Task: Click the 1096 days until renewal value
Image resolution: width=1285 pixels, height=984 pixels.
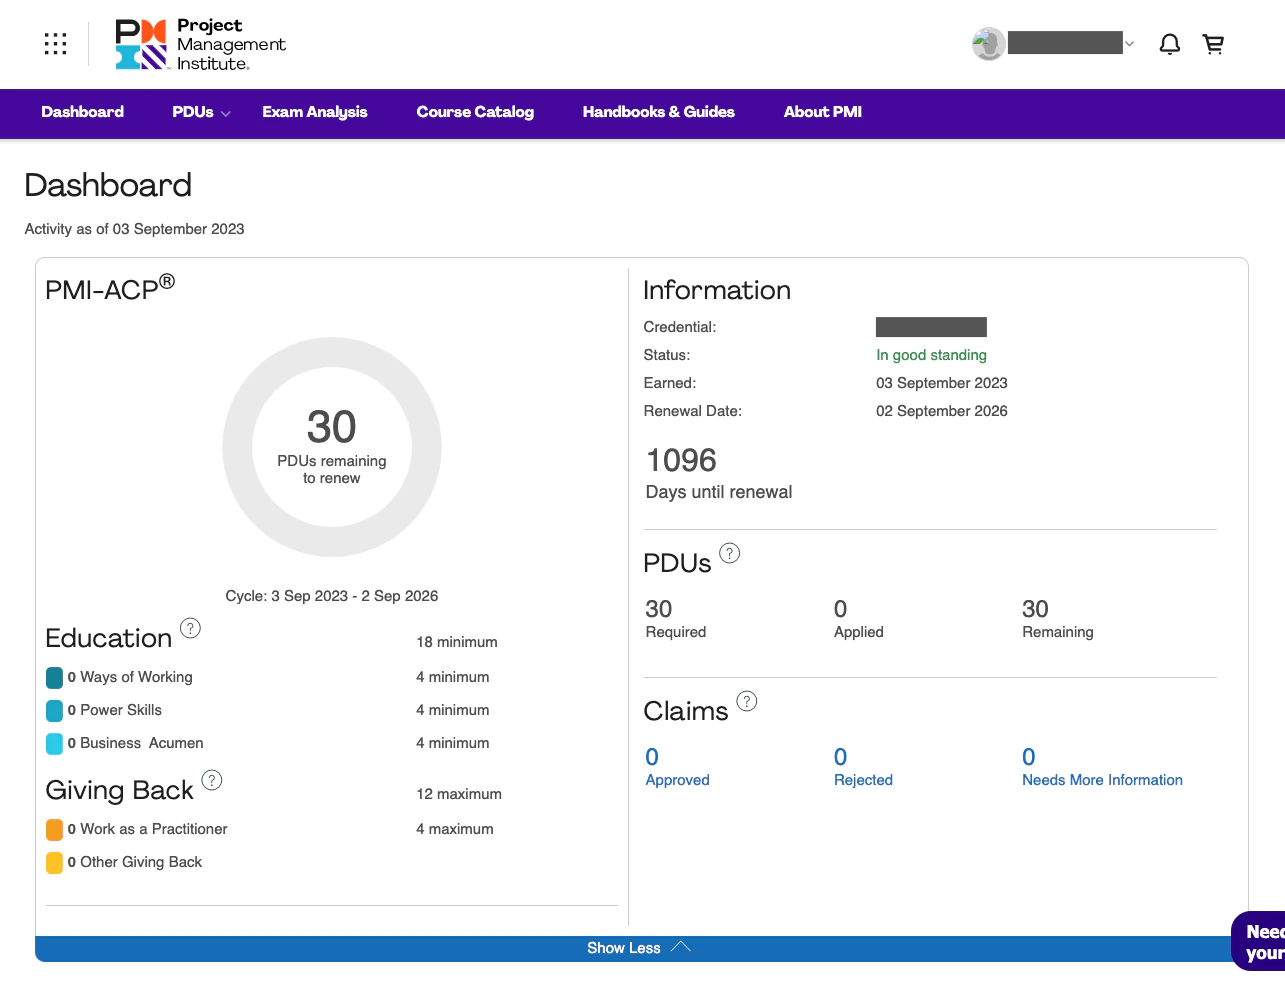Action: [x=682, y=460]
